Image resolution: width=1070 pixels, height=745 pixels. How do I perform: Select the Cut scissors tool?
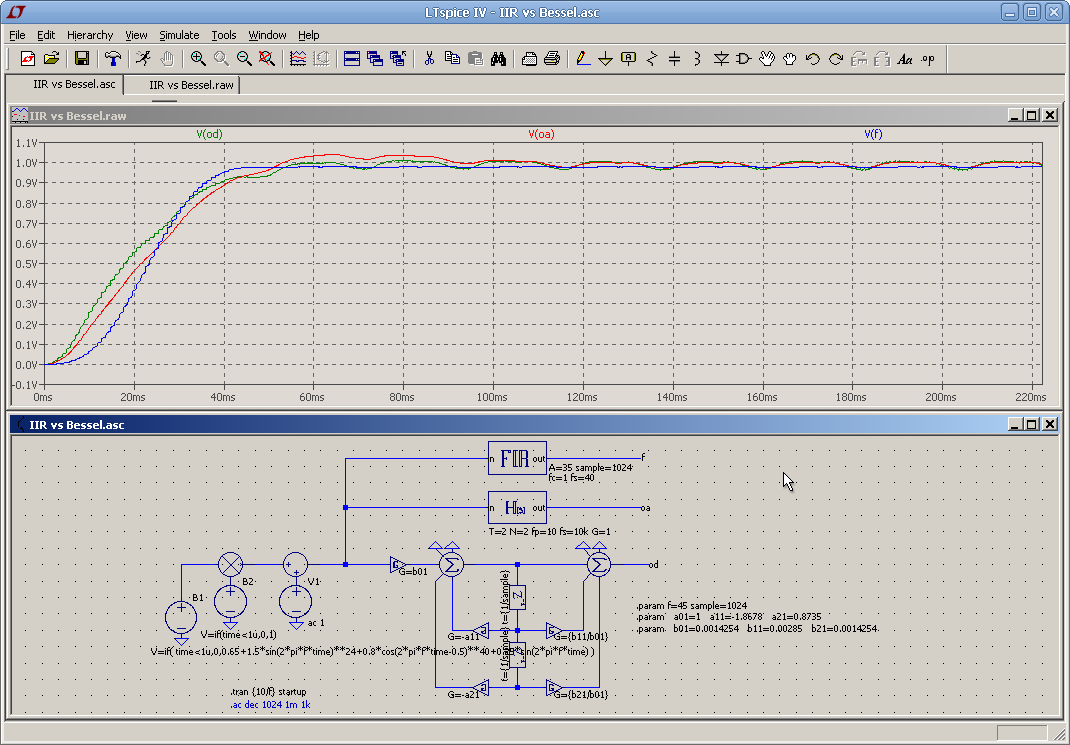click(429, 59)
